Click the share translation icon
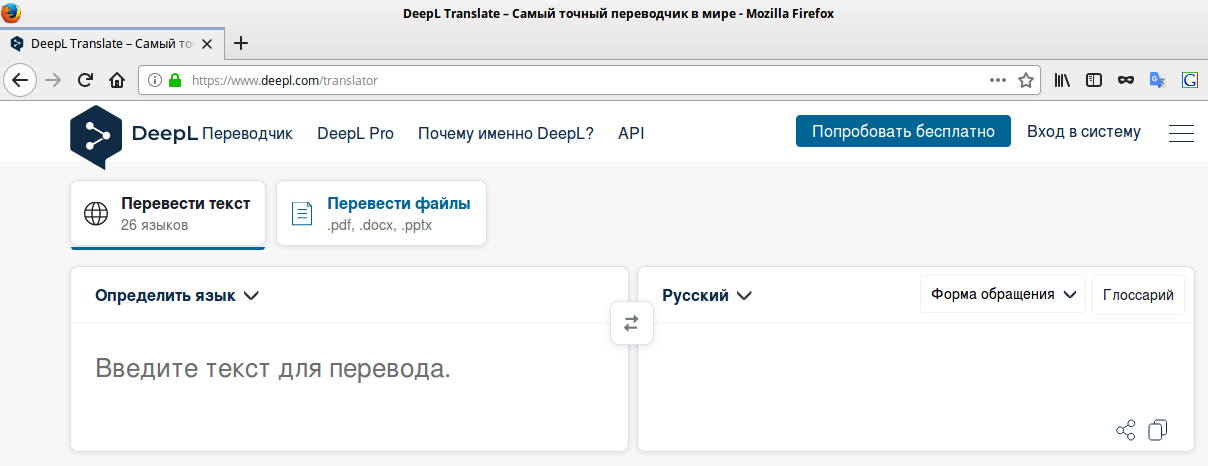 click(x=1125, y=430)
